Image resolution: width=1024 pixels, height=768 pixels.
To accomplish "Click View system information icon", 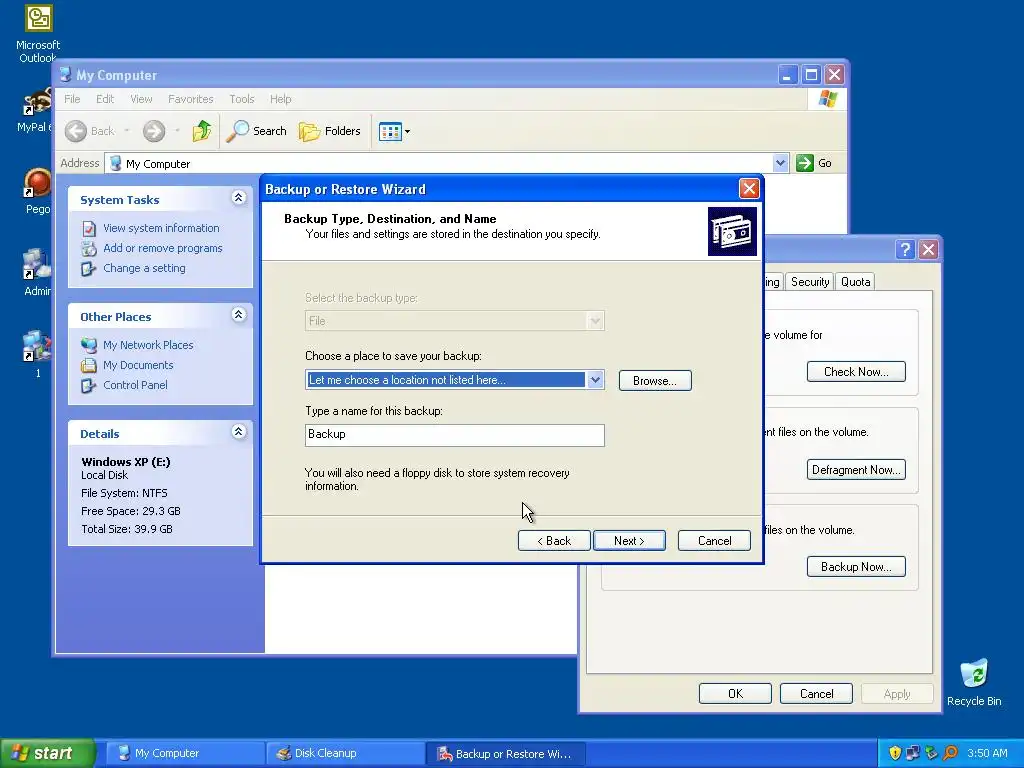I will [89, 229].
